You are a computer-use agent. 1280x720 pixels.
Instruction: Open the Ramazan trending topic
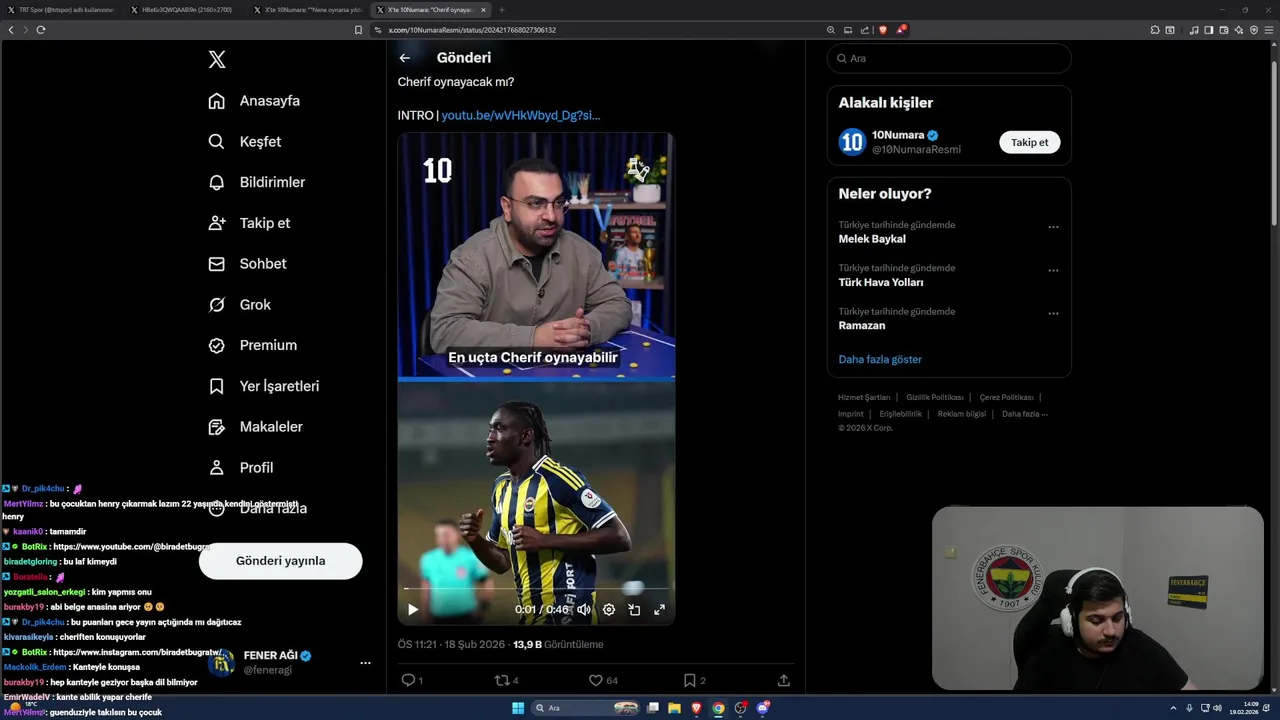point(861,325)
